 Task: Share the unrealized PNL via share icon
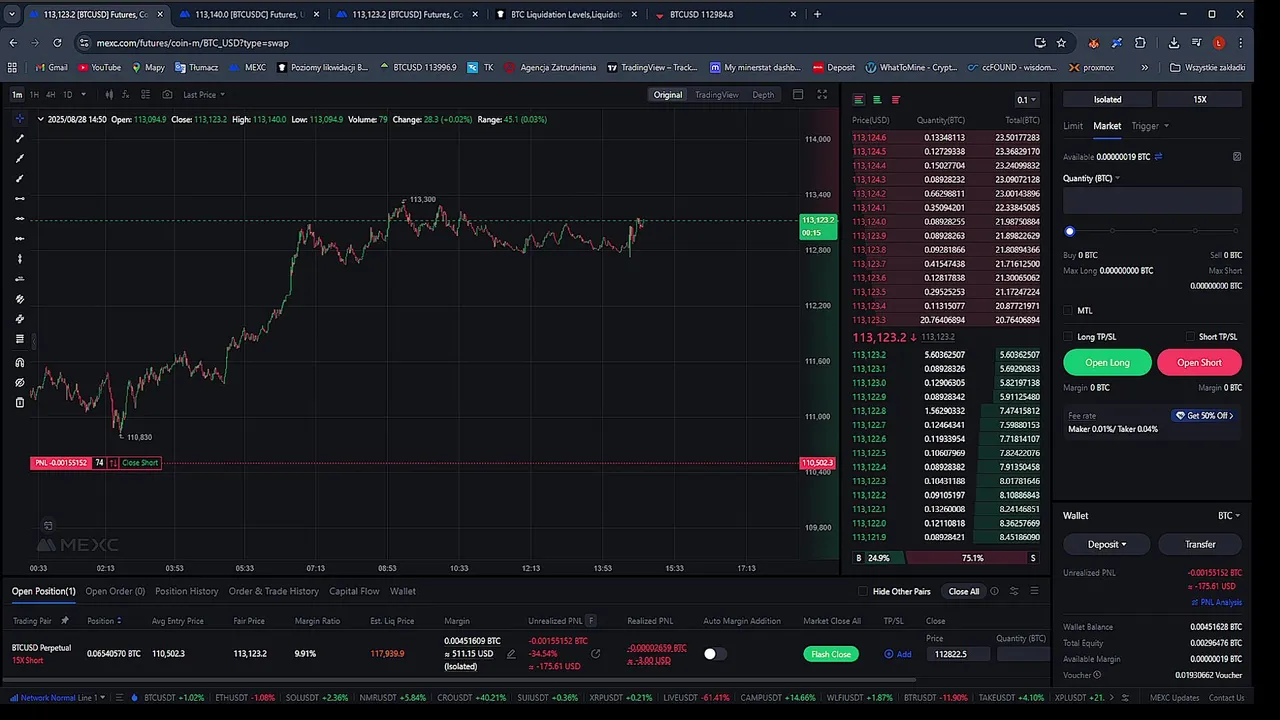pyautogui.click(x=595, y=654)
